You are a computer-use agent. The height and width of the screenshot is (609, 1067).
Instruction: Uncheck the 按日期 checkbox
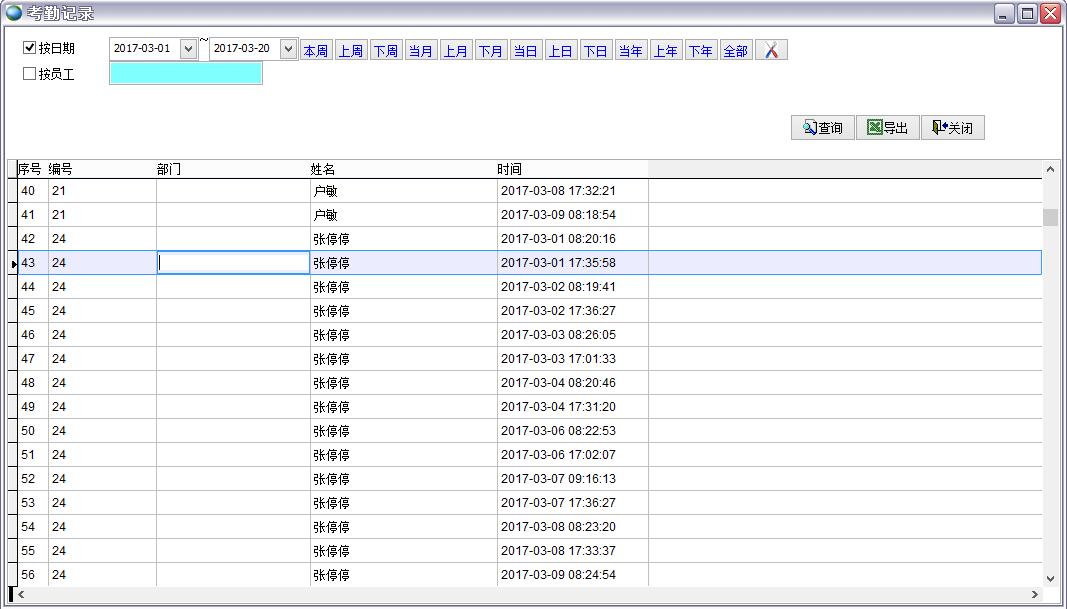click(30, 48)
